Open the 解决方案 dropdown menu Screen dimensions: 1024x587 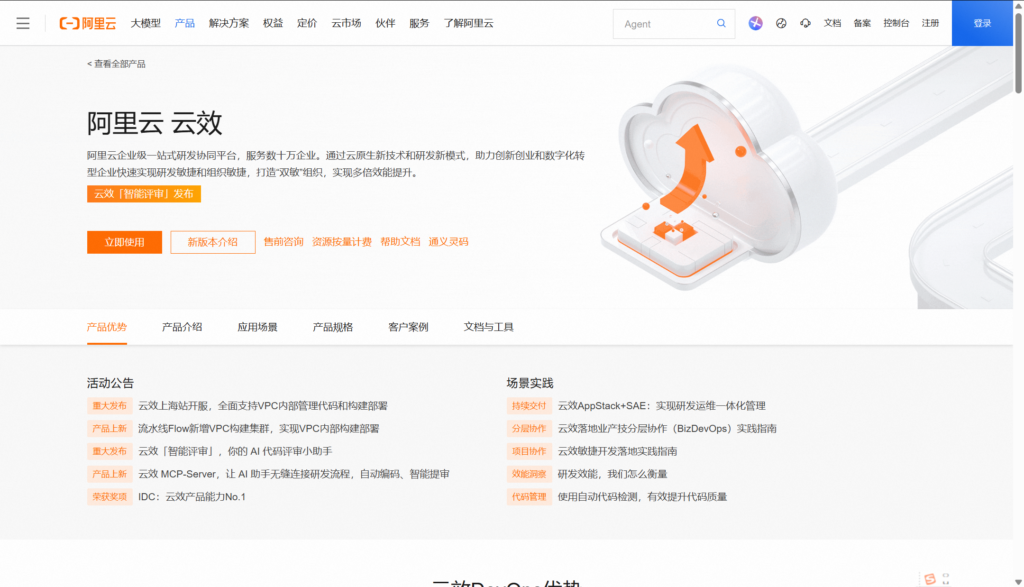tap(231, 23)
